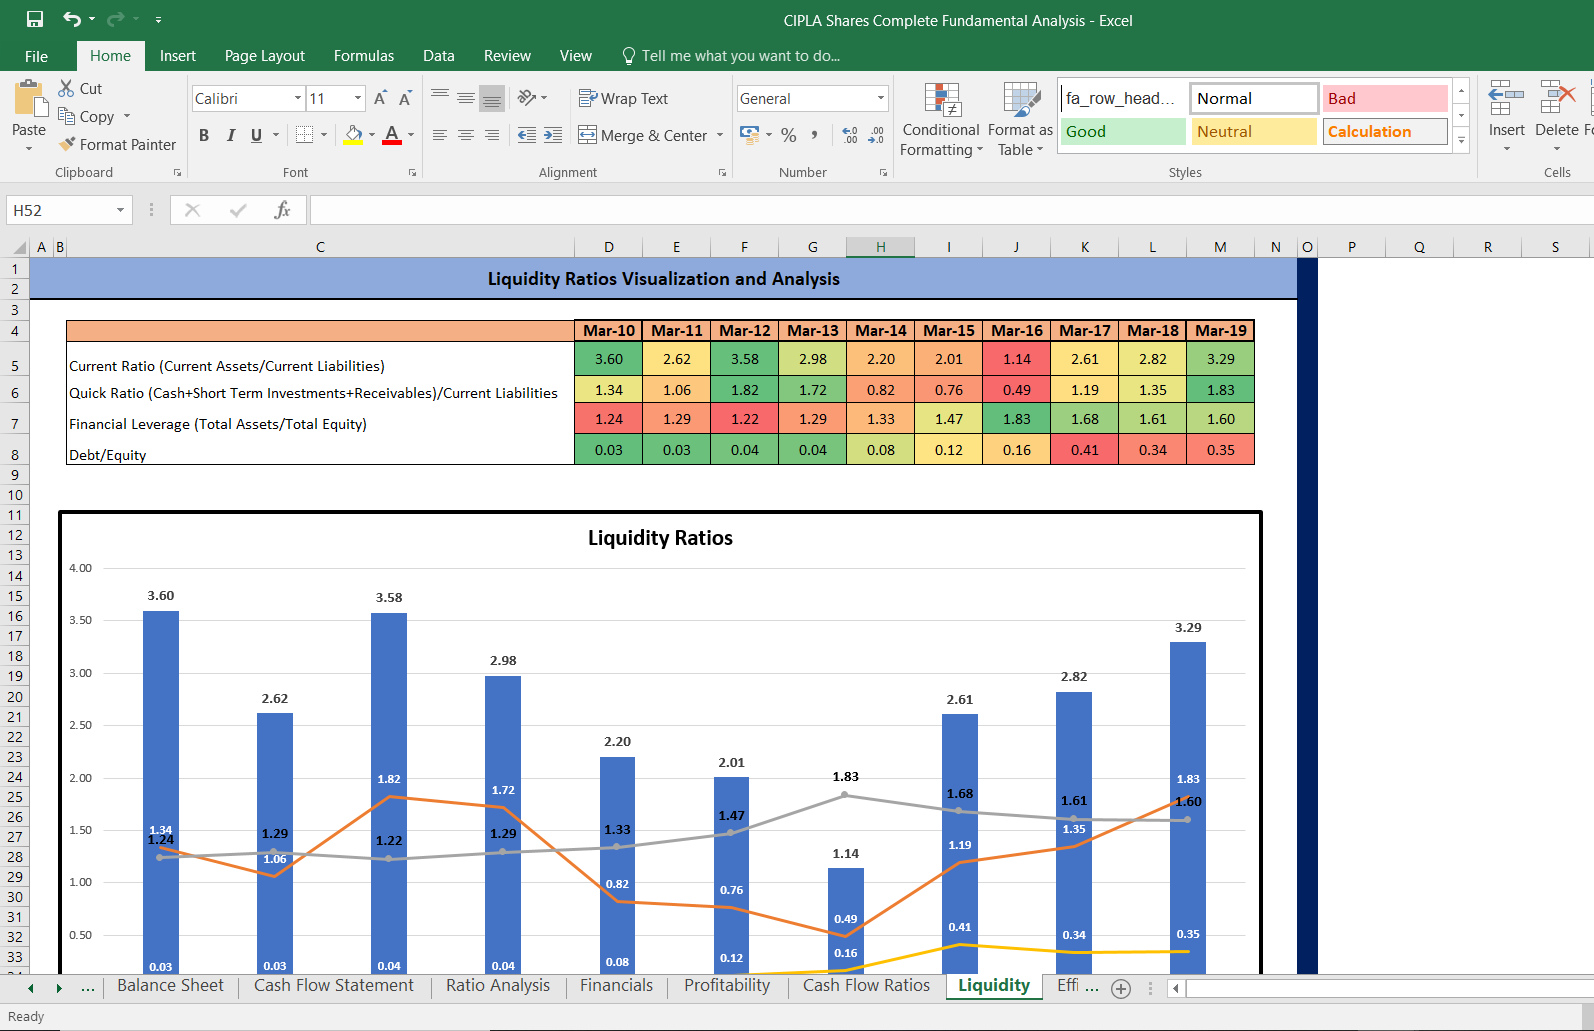Screen dimensions: 1594x1031
Task: Toggle bold formatting
Action: click(x=204, y=135)
